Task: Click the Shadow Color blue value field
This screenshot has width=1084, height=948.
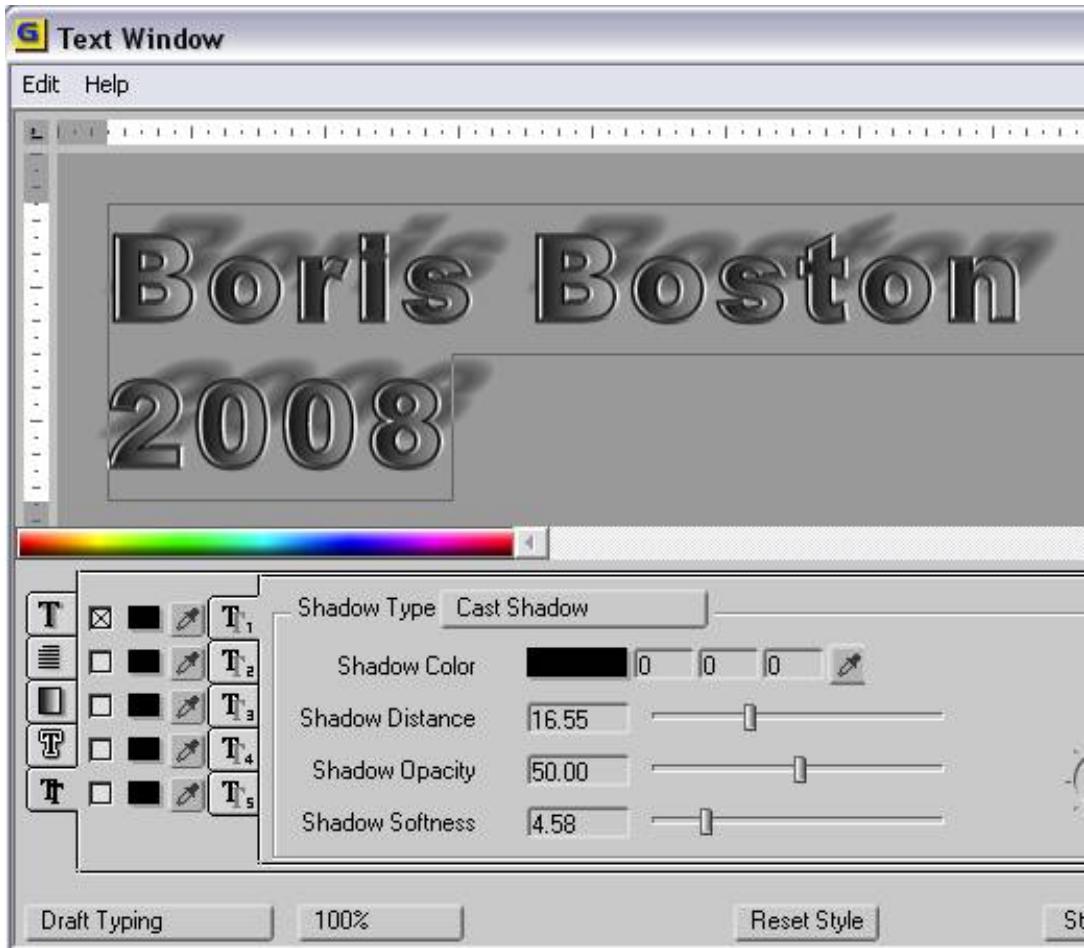Action: (792, 664)
